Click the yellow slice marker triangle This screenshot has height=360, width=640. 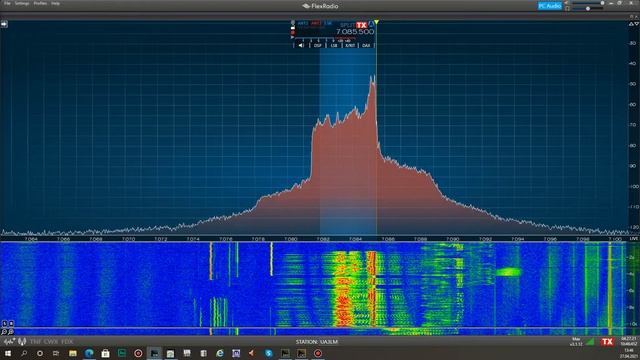click(376, 22)
